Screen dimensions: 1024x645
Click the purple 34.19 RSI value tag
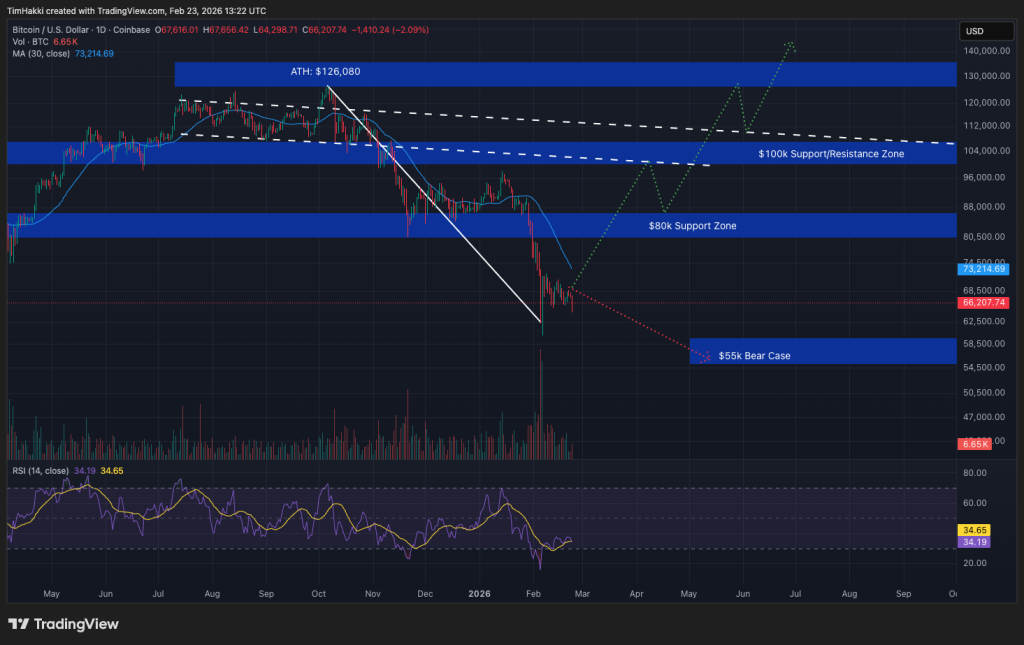(x=974, y=541)
